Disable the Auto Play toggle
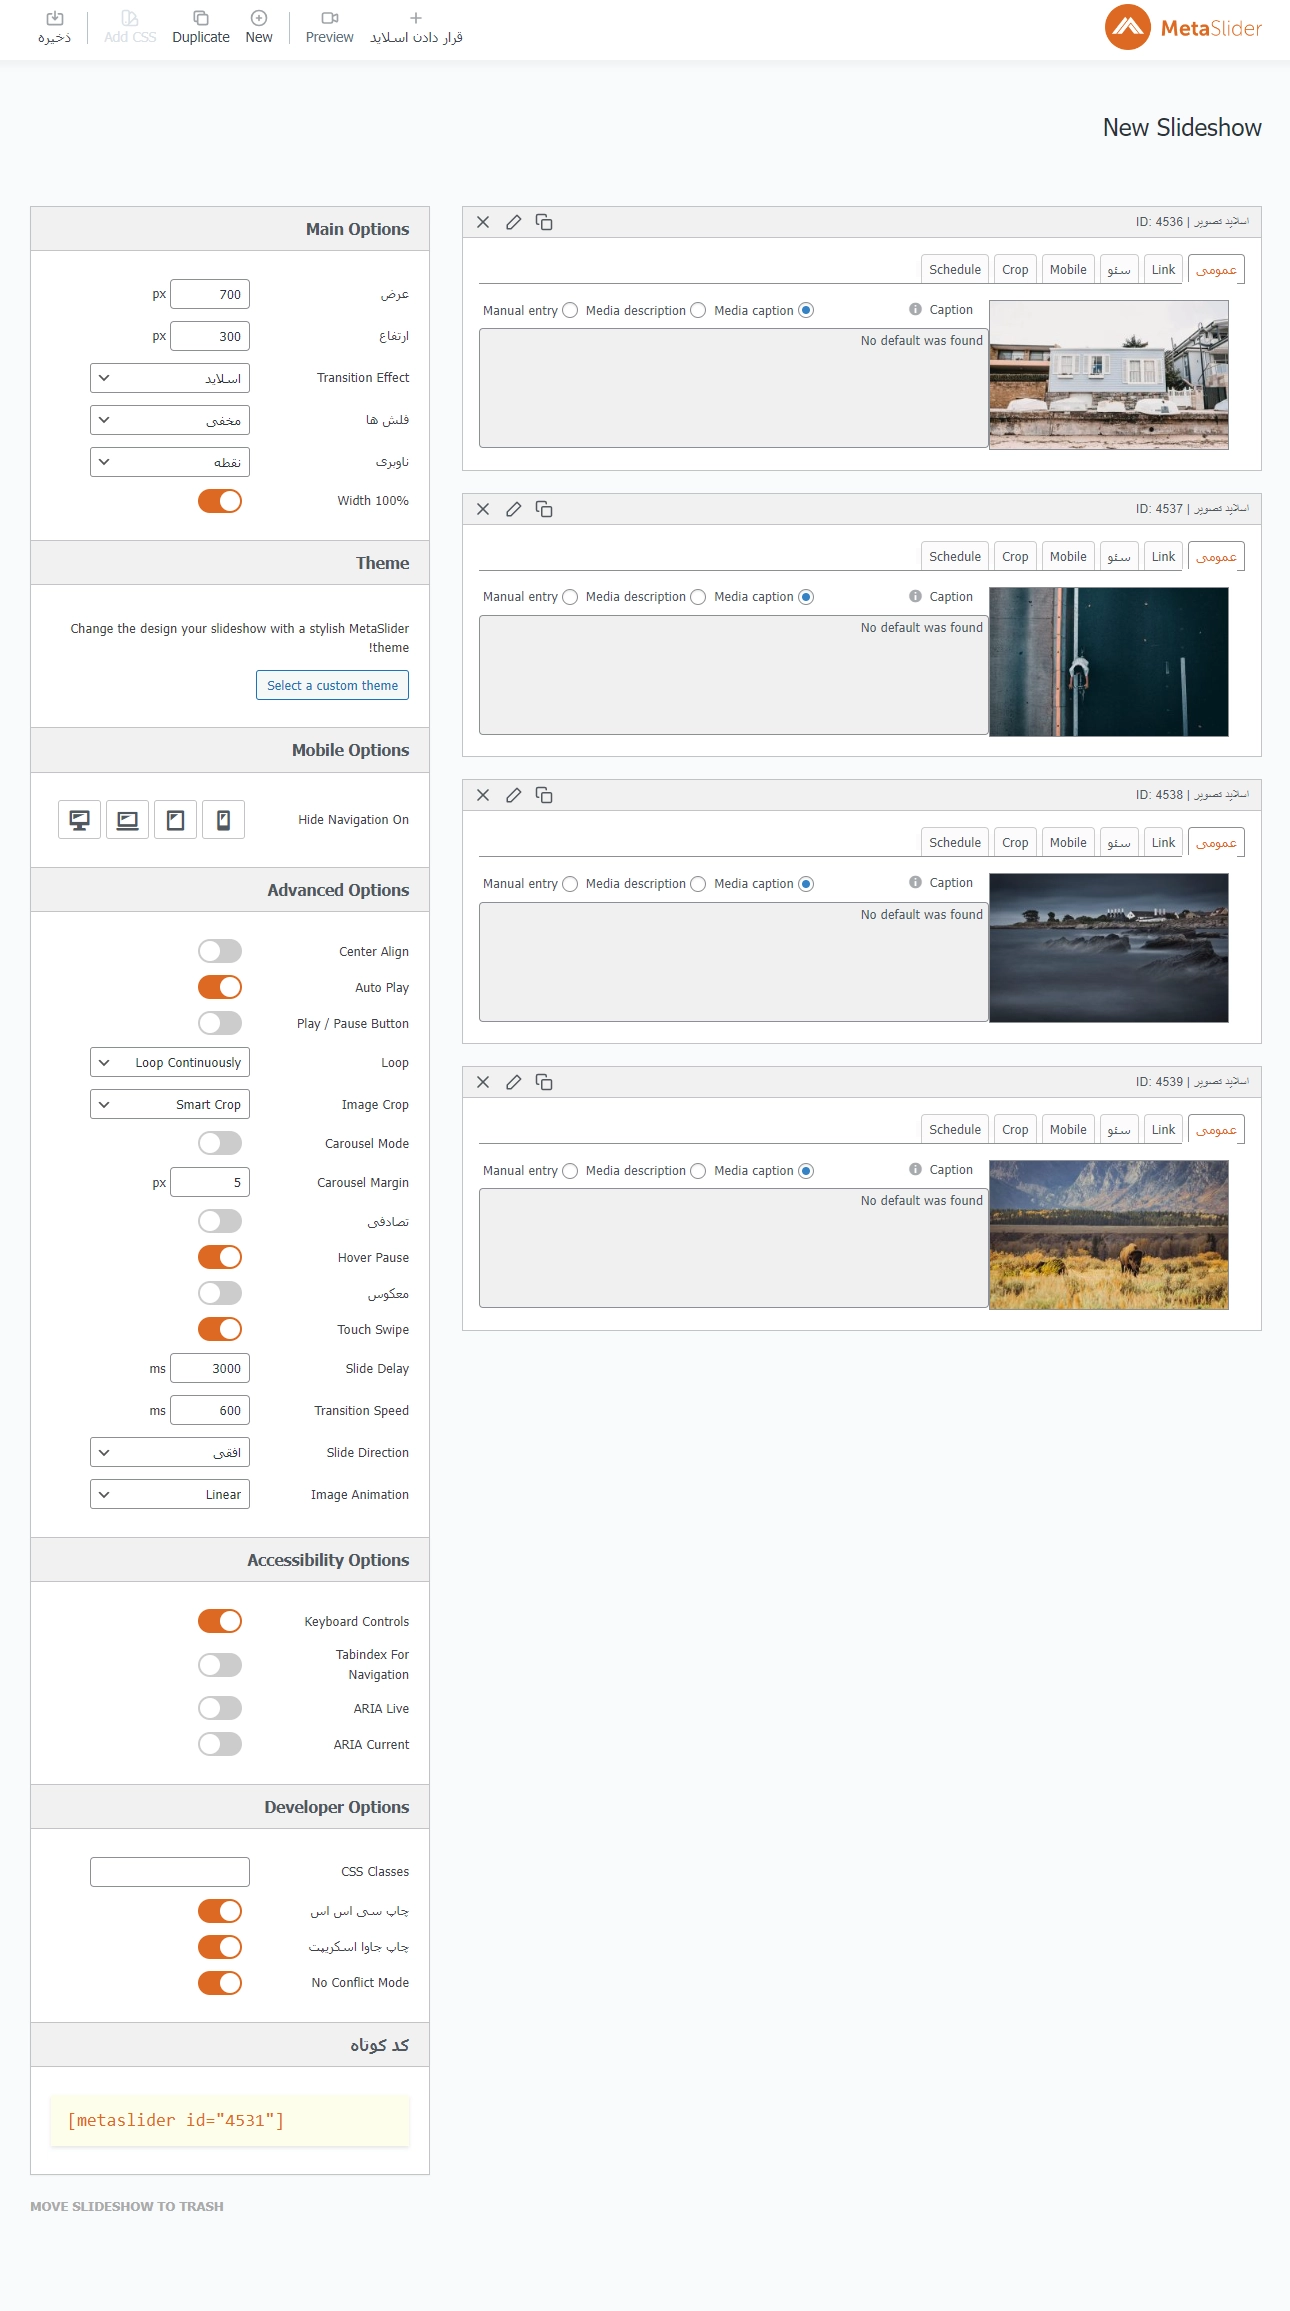The height and width of the screenshot is (2311, 1290). 220,987
